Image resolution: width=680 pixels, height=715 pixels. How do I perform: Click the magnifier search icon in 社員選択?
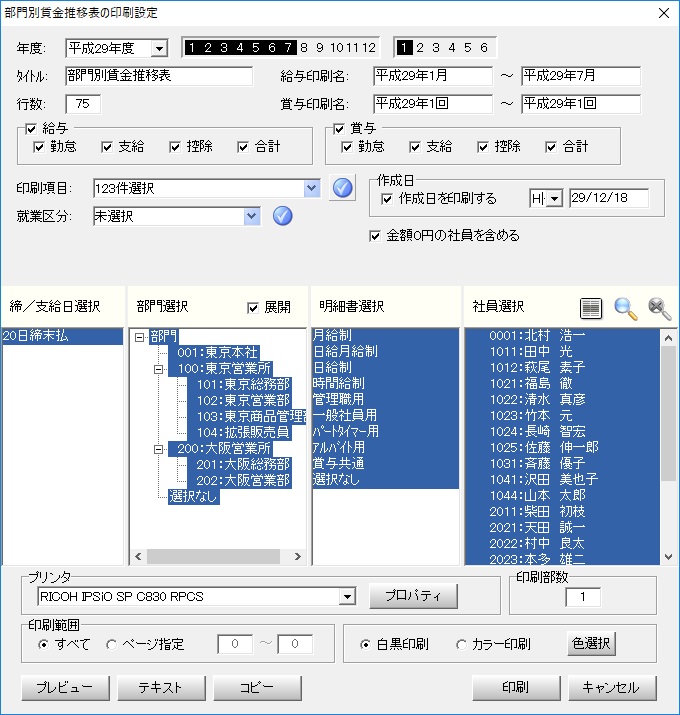click(625, 308)
